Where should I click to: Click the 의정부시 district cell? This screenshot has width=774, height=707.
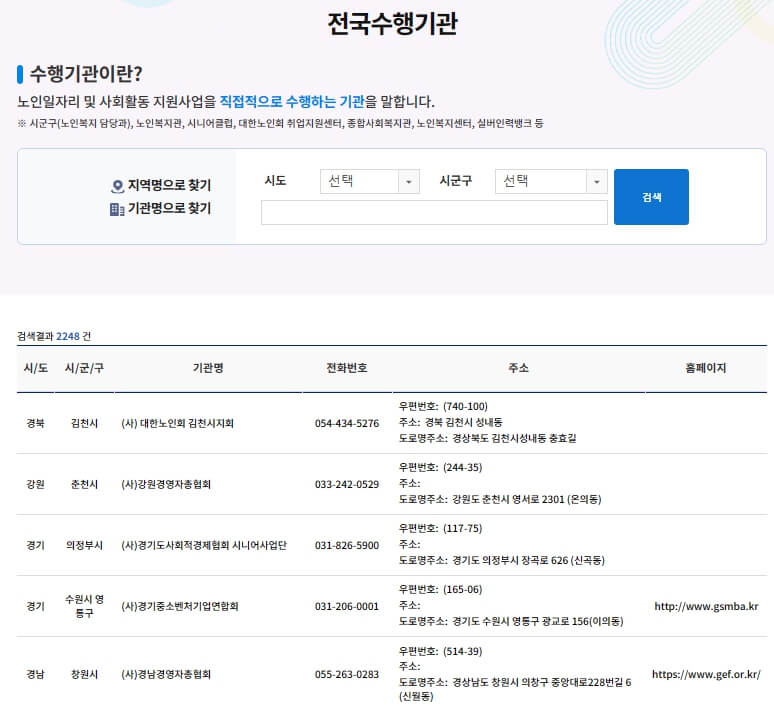(x=84, y=545)
